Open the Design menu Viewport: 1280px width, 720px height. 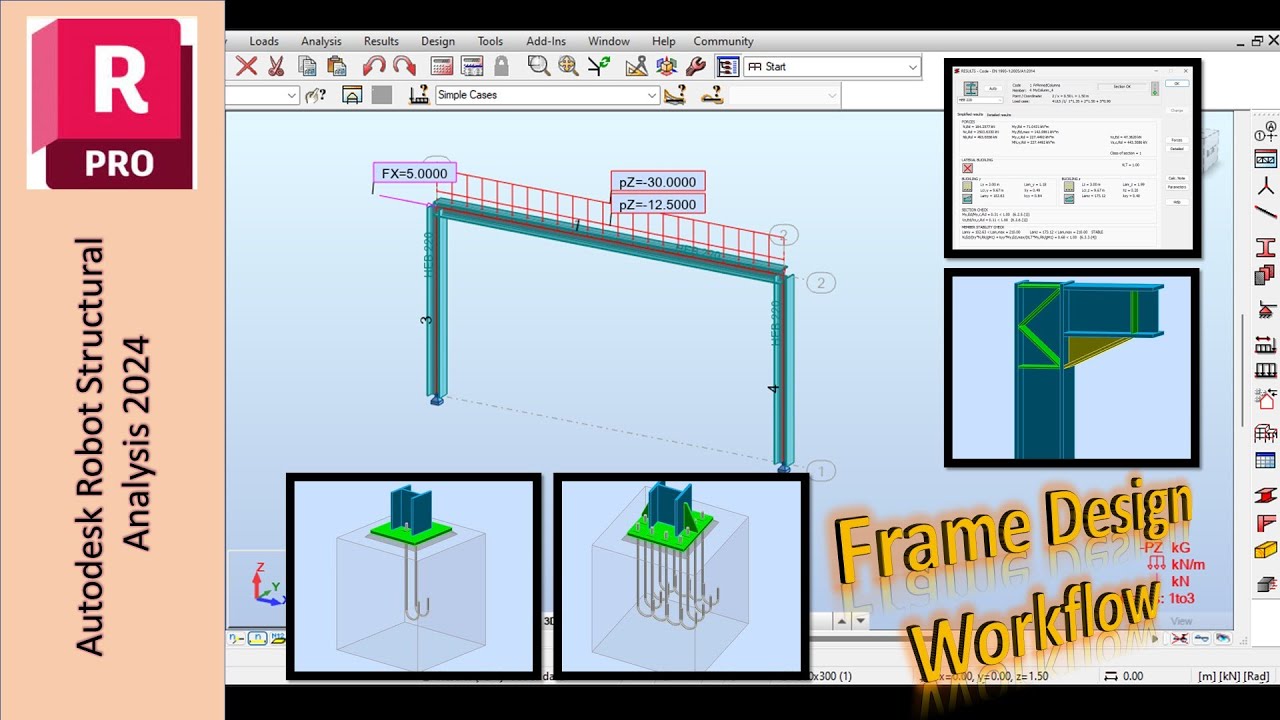point(438,41)
